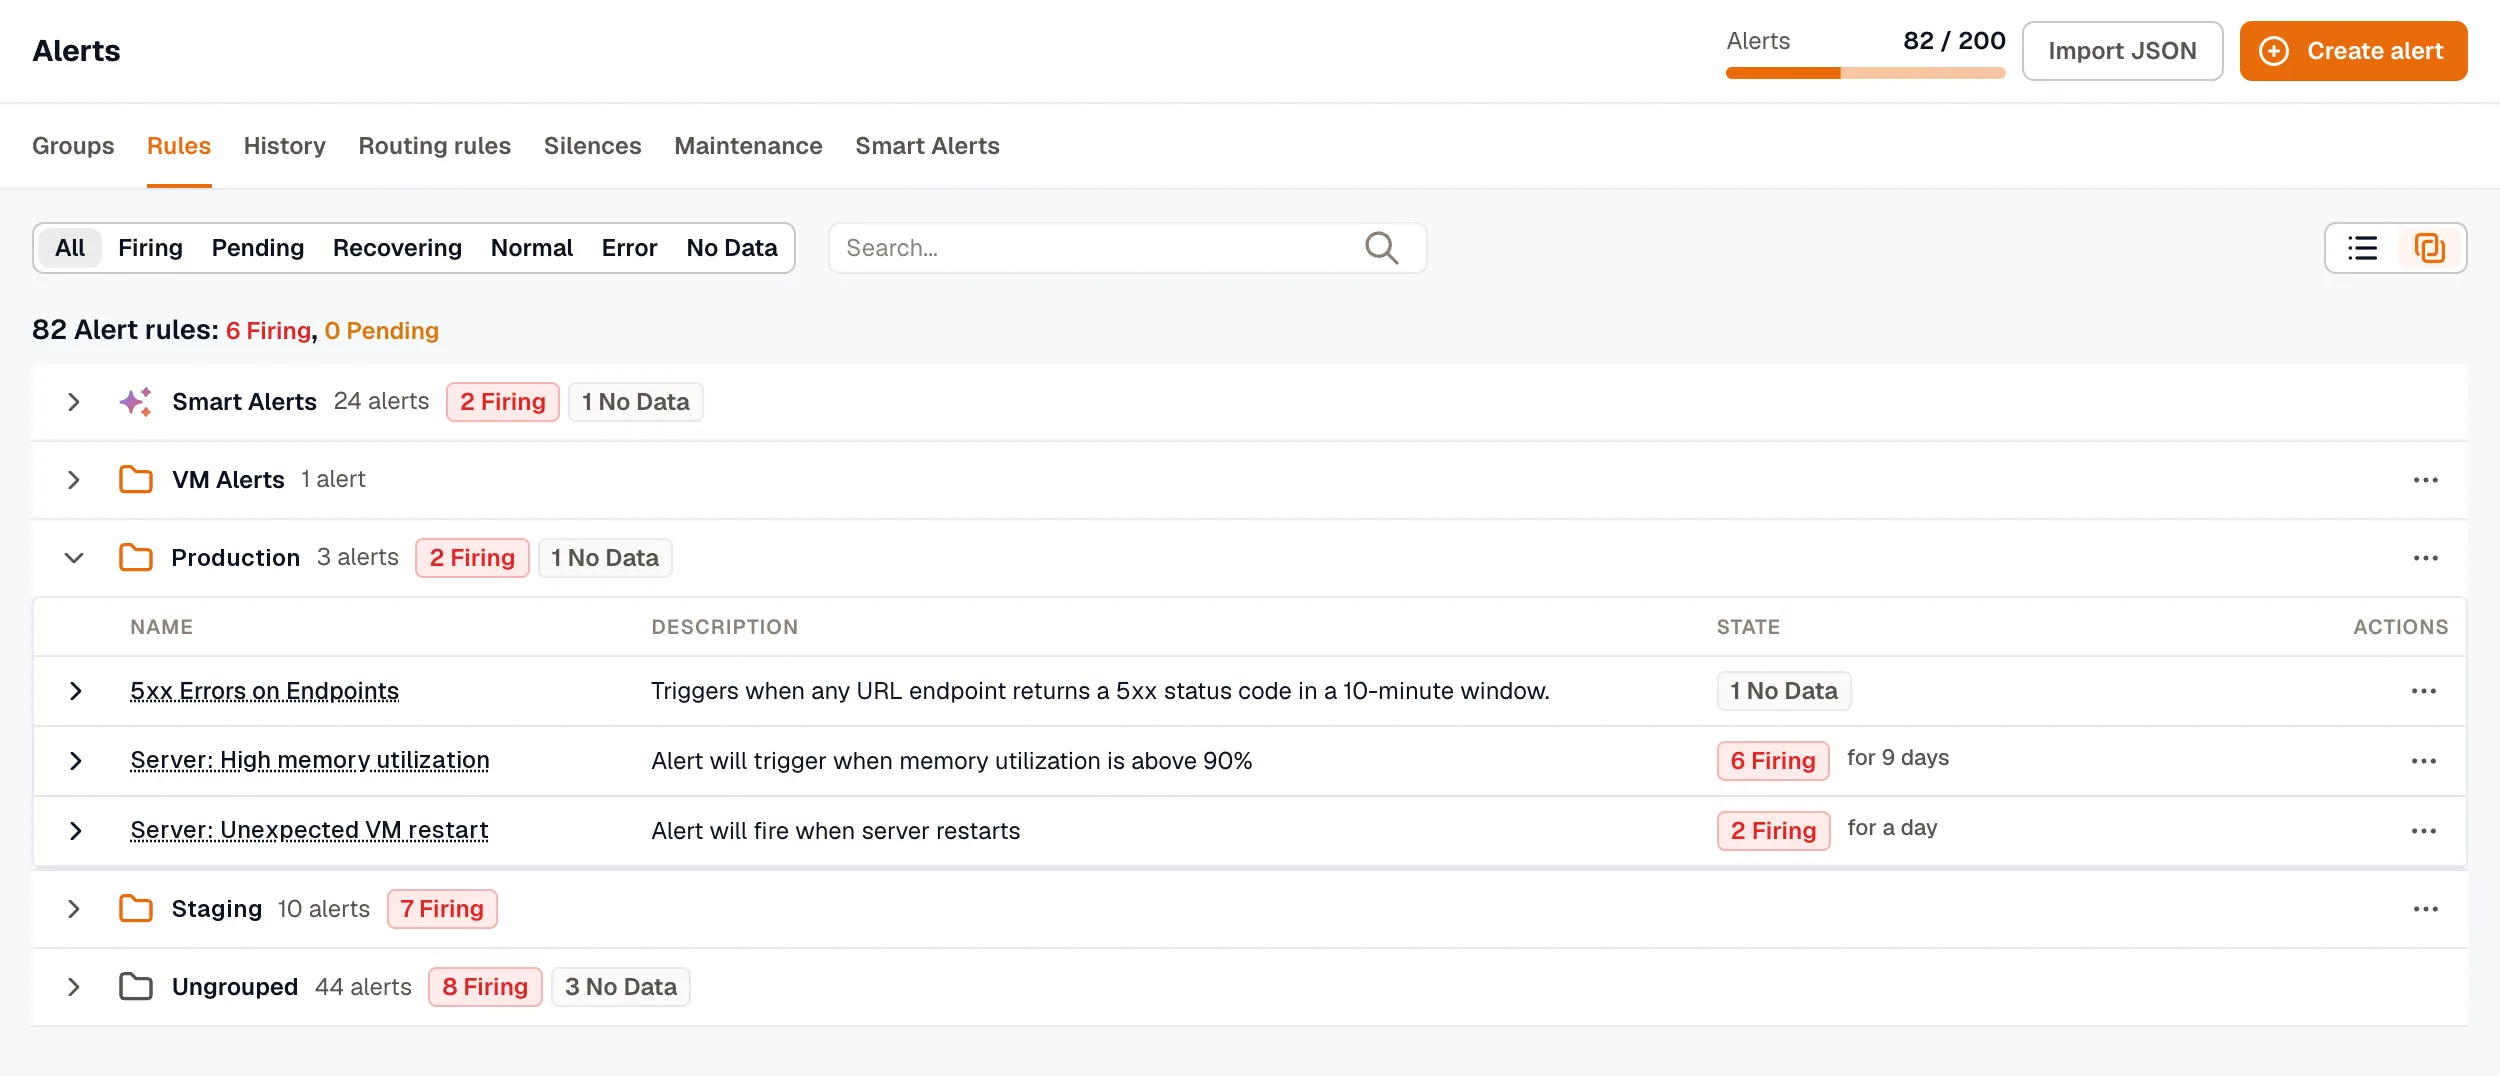This screenshot has width=2500, height=1076.
Task: Open 5xx Errors on Endpoints rule link
Action: click(265, 691)
